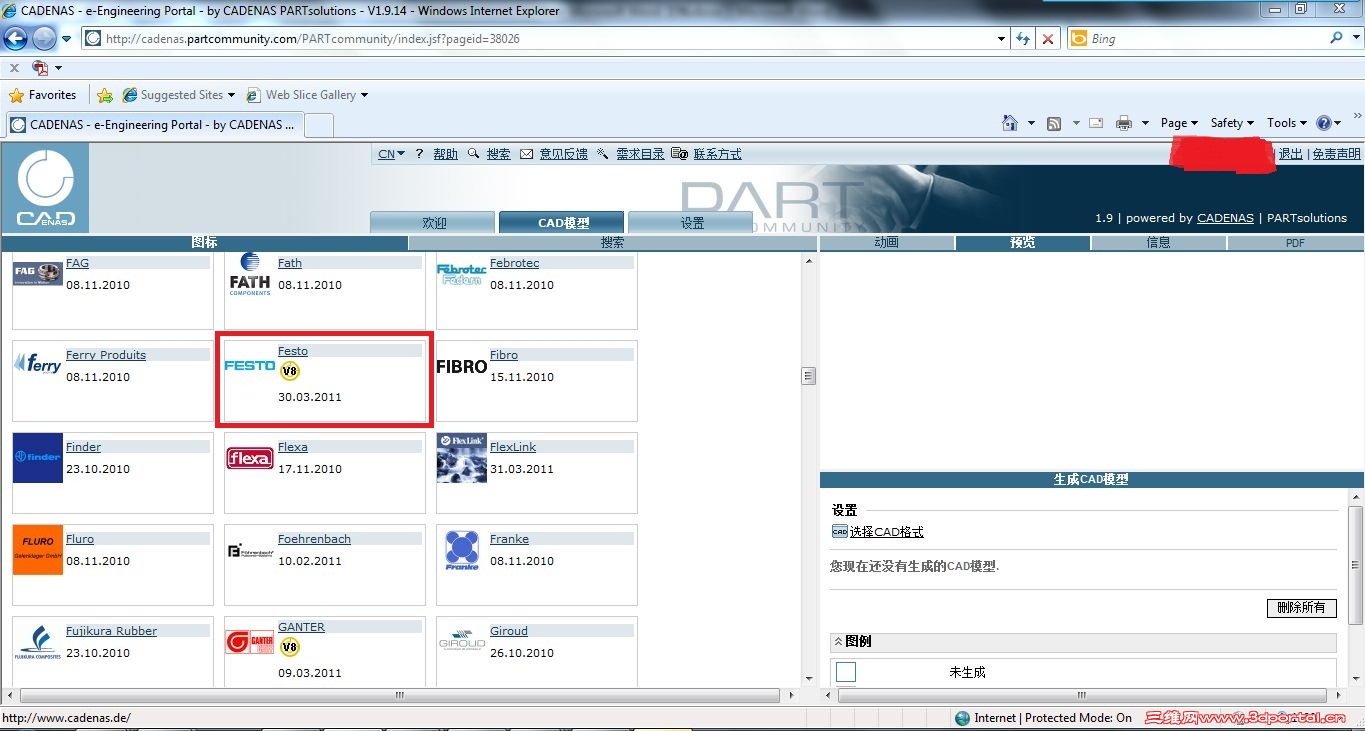Open the Fujikura Rubber logo
The height and width of the screenshot is (731, 1365).
(38, 642)
